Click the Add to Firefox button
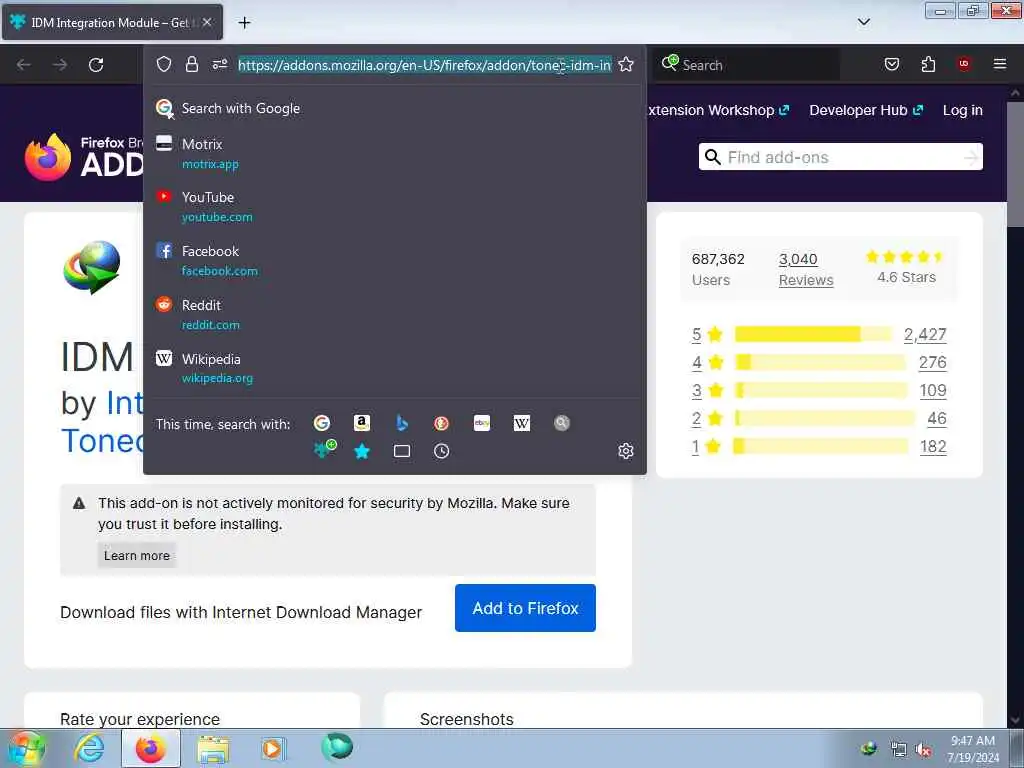The width and height of the screenshot is (1024, 768). (x=525, y=608)
